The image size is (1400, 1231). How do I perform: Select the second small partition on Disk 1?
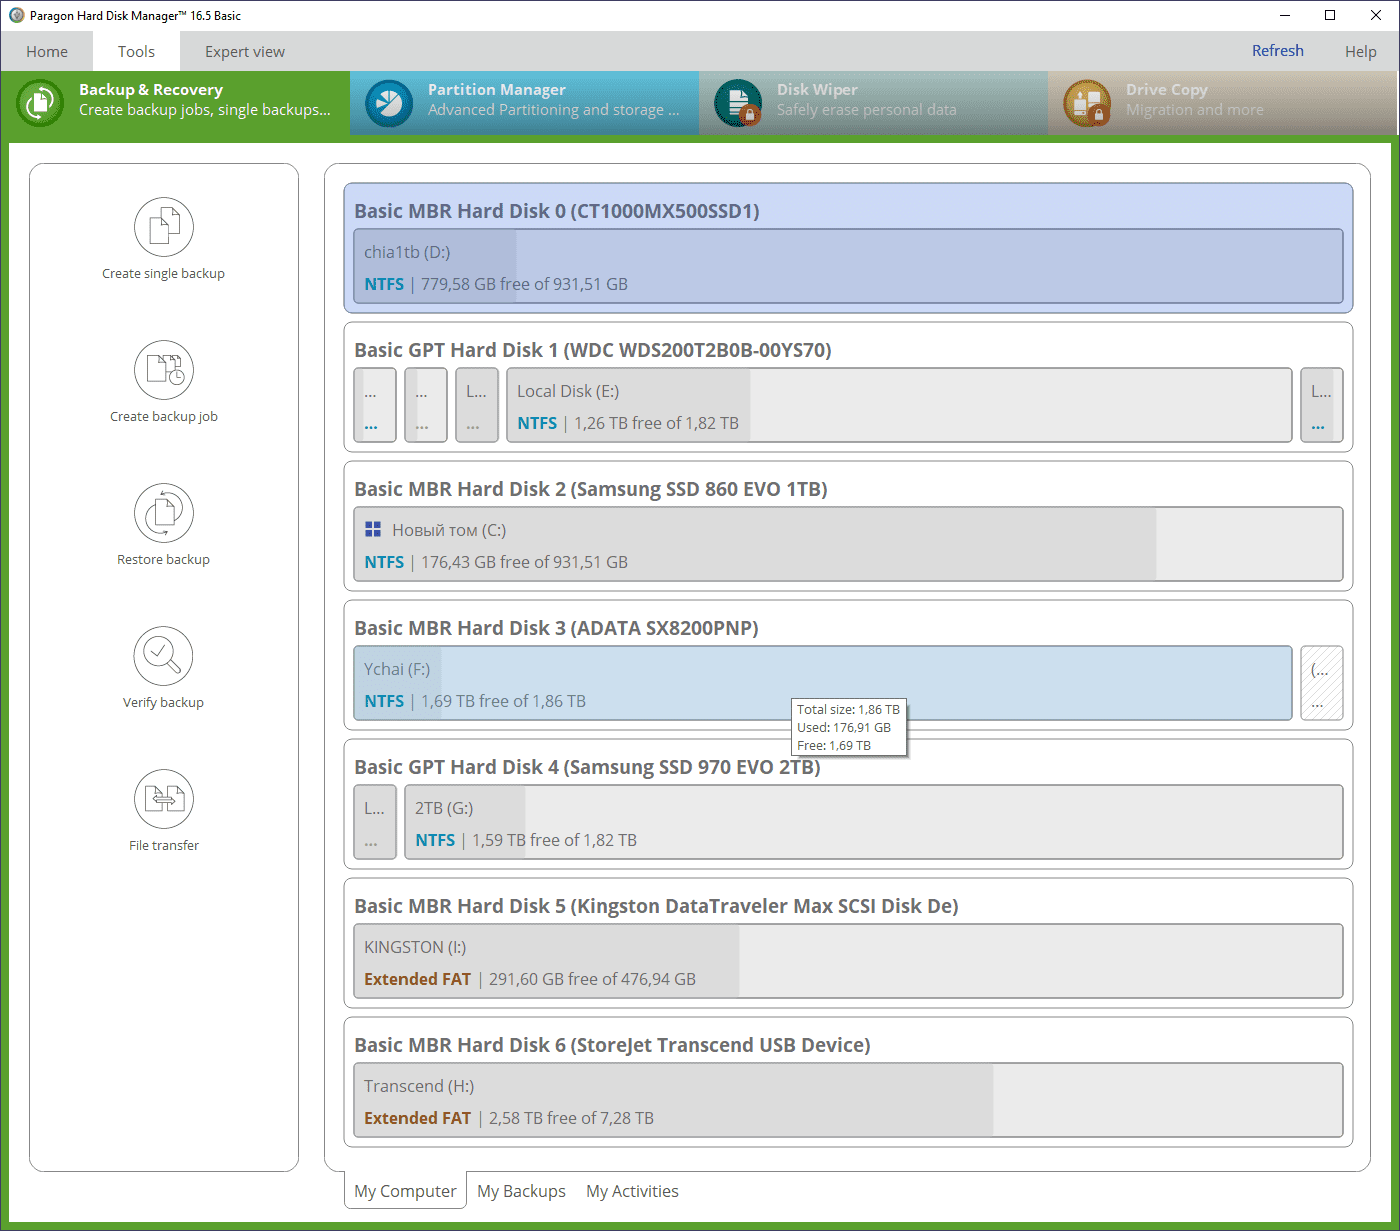point(426,405)
